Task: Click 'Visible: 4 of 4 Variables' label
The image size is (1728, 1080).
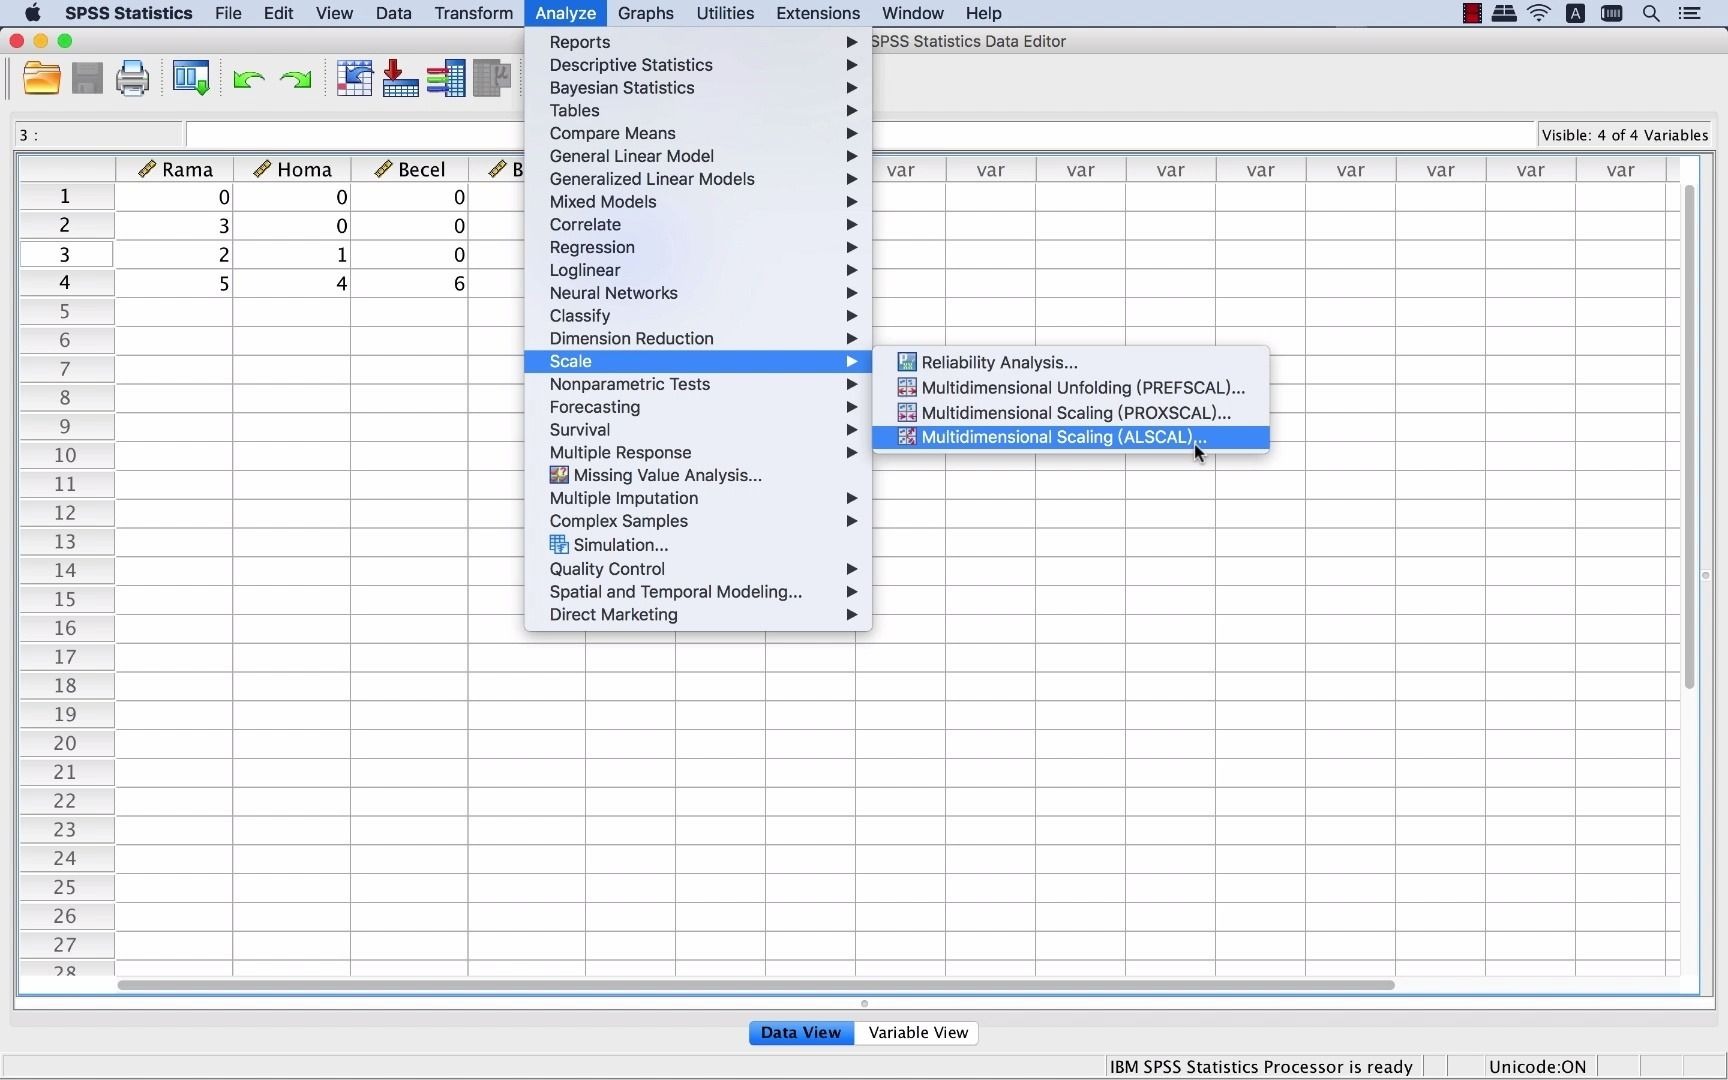Action: point(1624,135)
